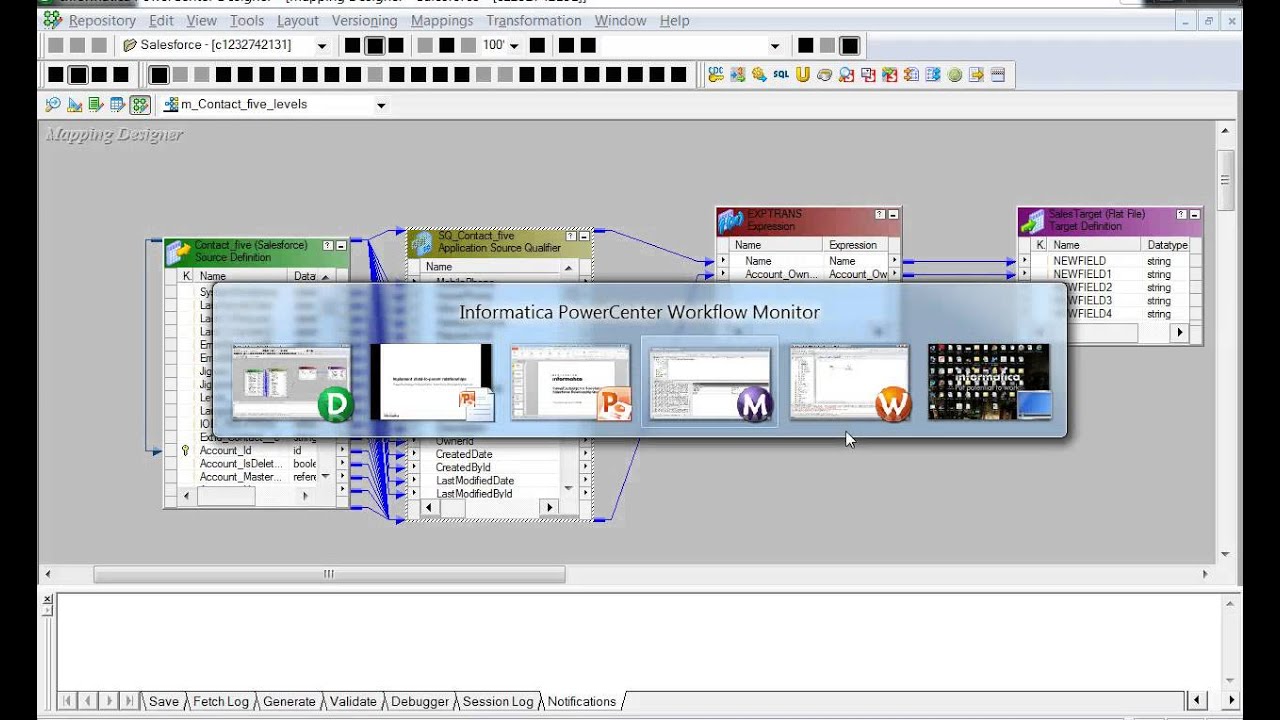Click the blue grid with arrows toolbar icon
Viewport: 1280px width, 720px height.
tap(932, 74)
